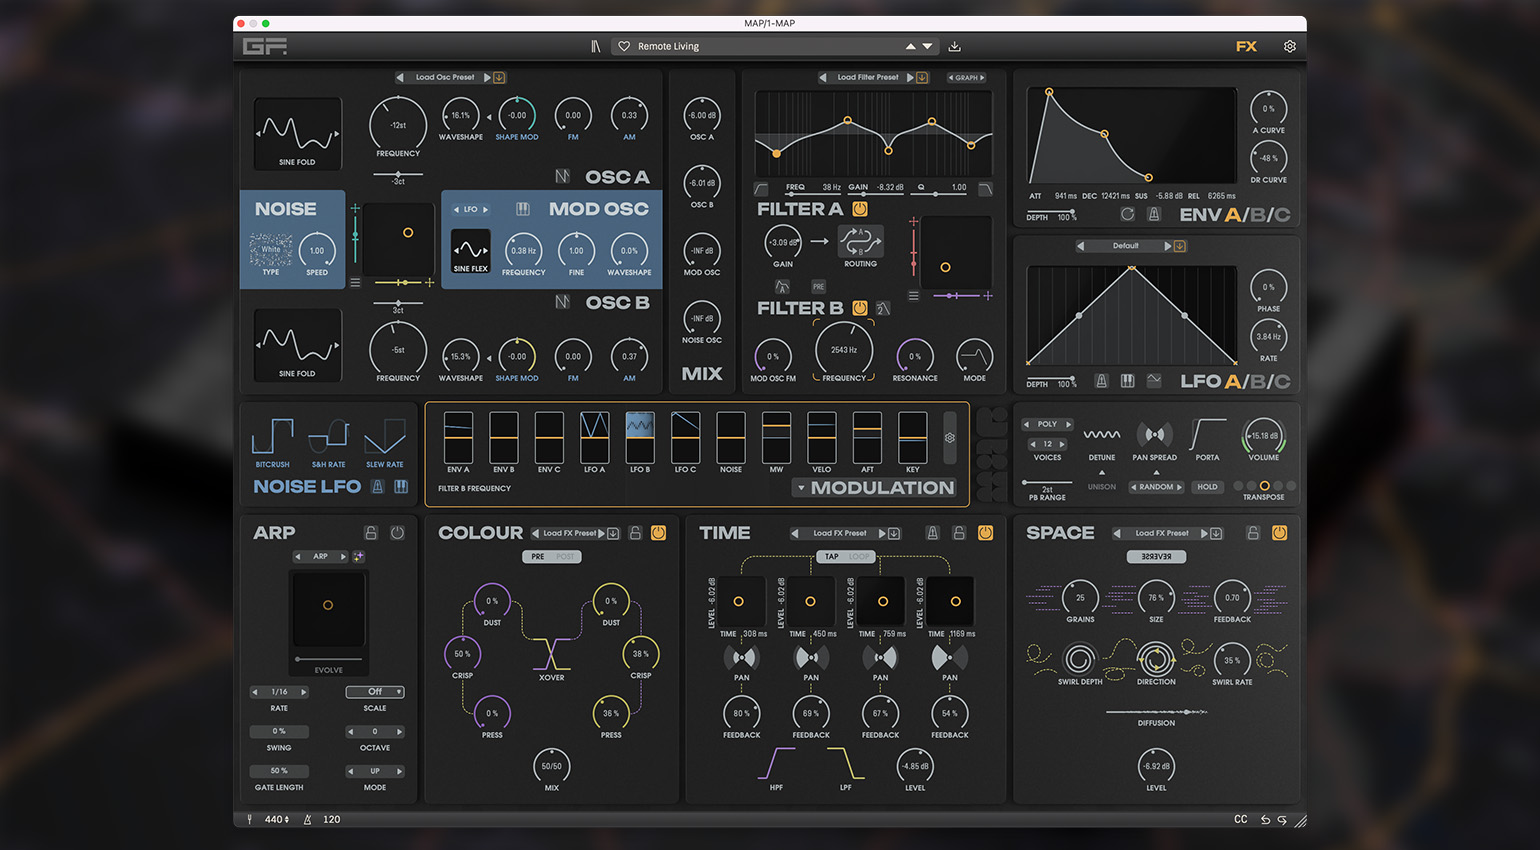Click the Filter A routing icon
This screenshot has width=1540, height=850.
point(860,241)
